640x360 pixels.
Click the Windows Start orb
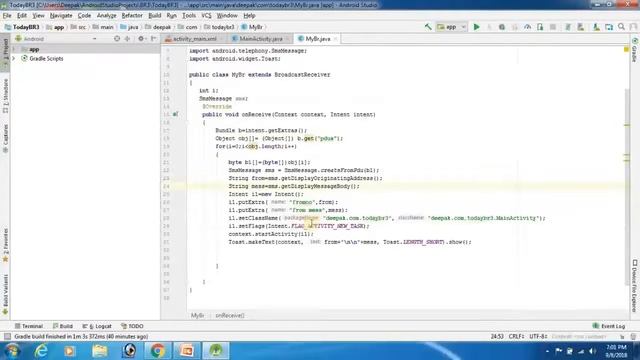[12, 351]
